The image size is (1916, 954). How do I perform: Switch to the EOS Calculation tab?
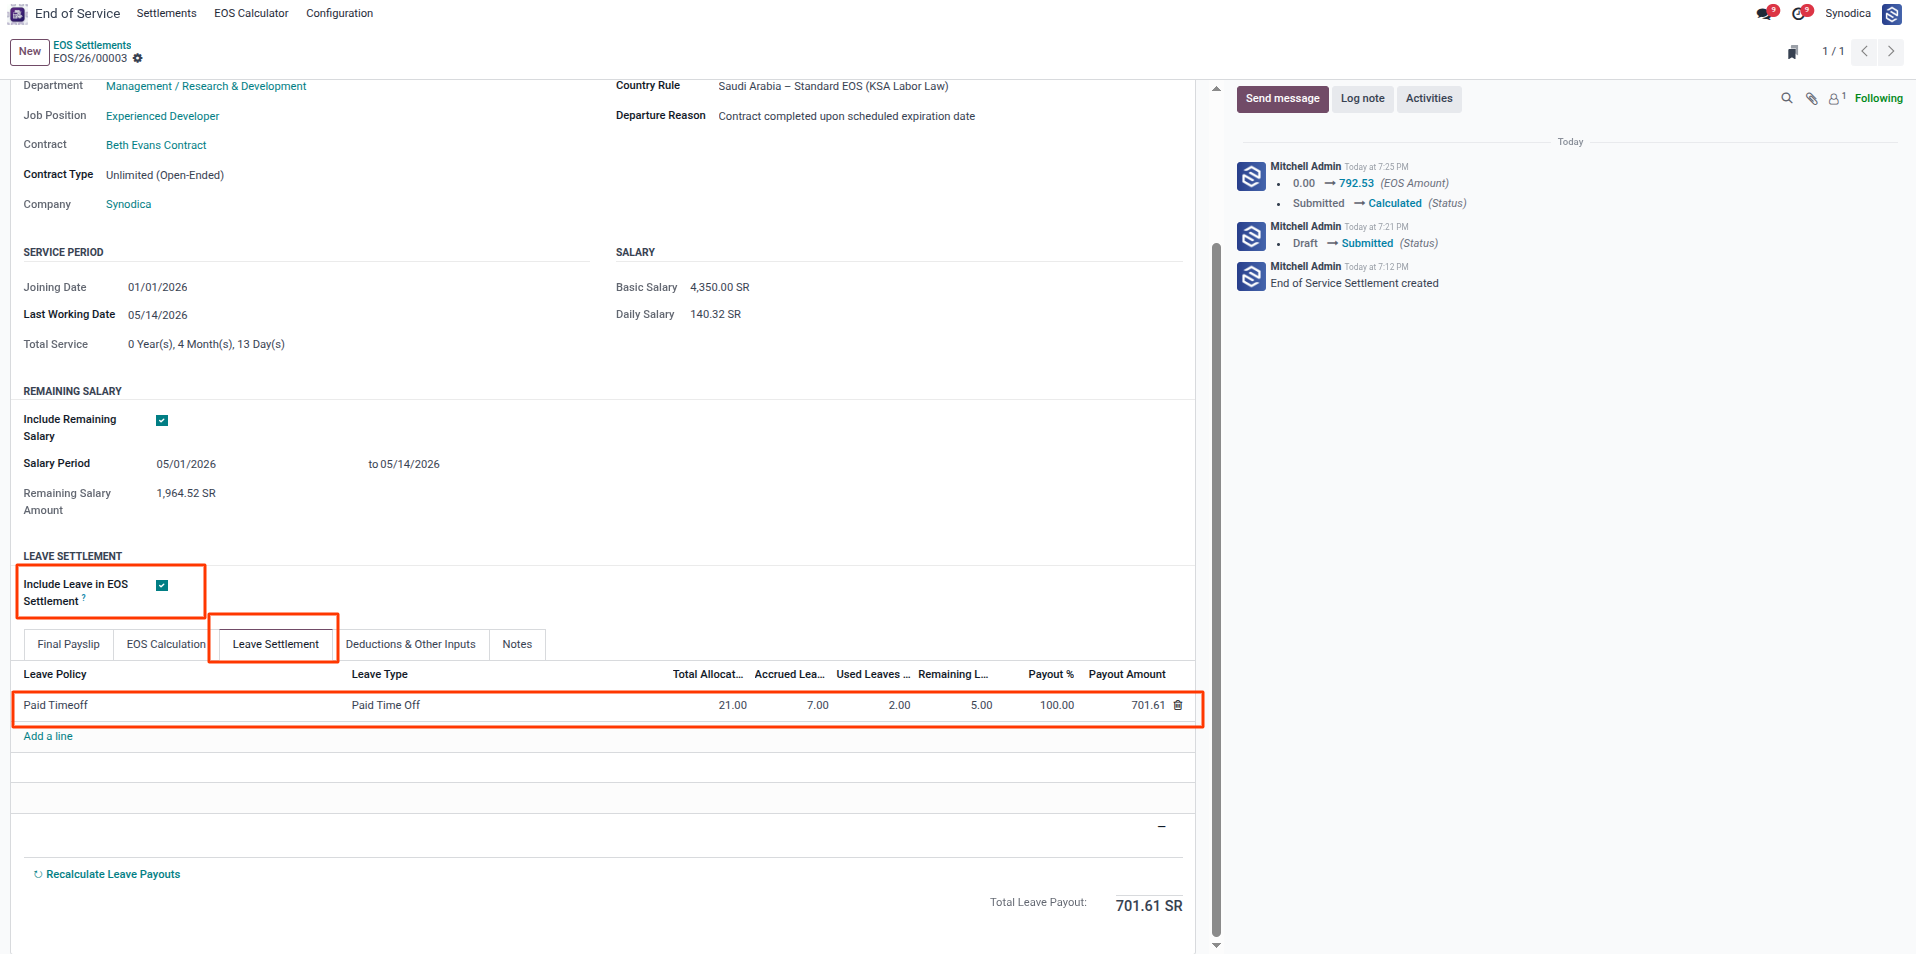[x=166, y=644]
